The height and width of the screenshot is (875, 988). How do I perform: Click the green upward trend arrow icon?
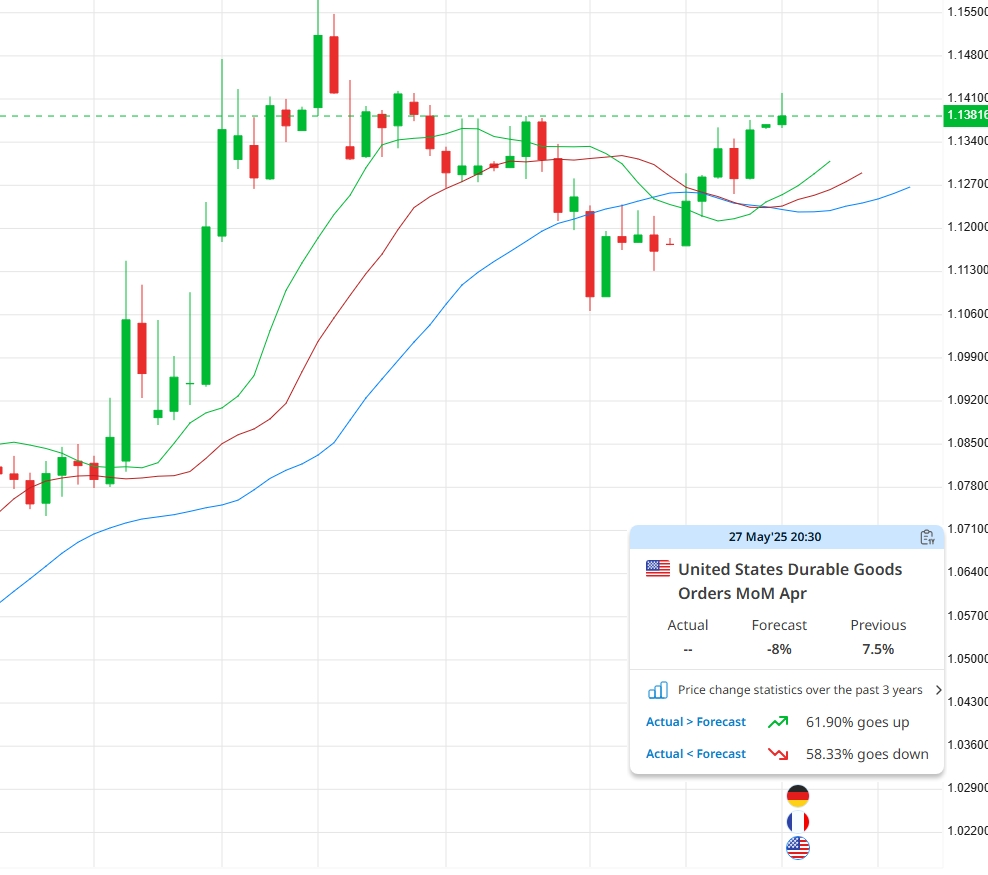point(777,722)
